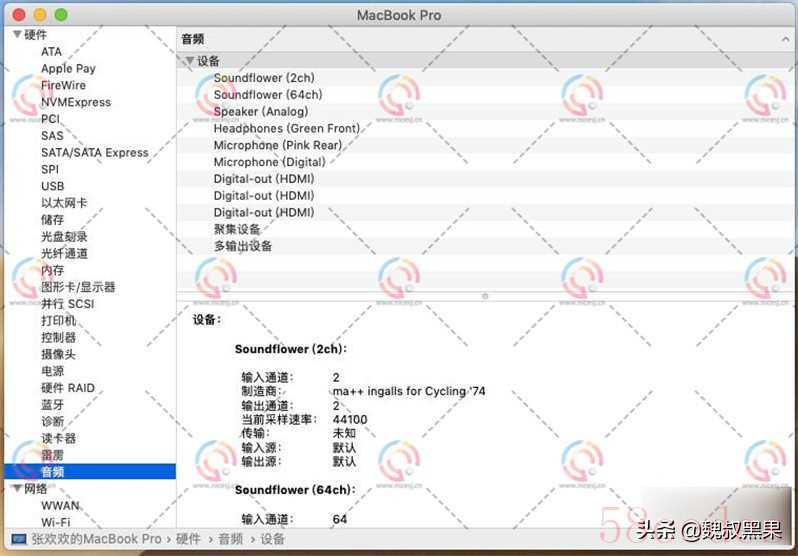This screenshot has width=798, height=556.
Task: Click manufacturer ma++ ingalls for Cycling '74
Action: [409, 392]
